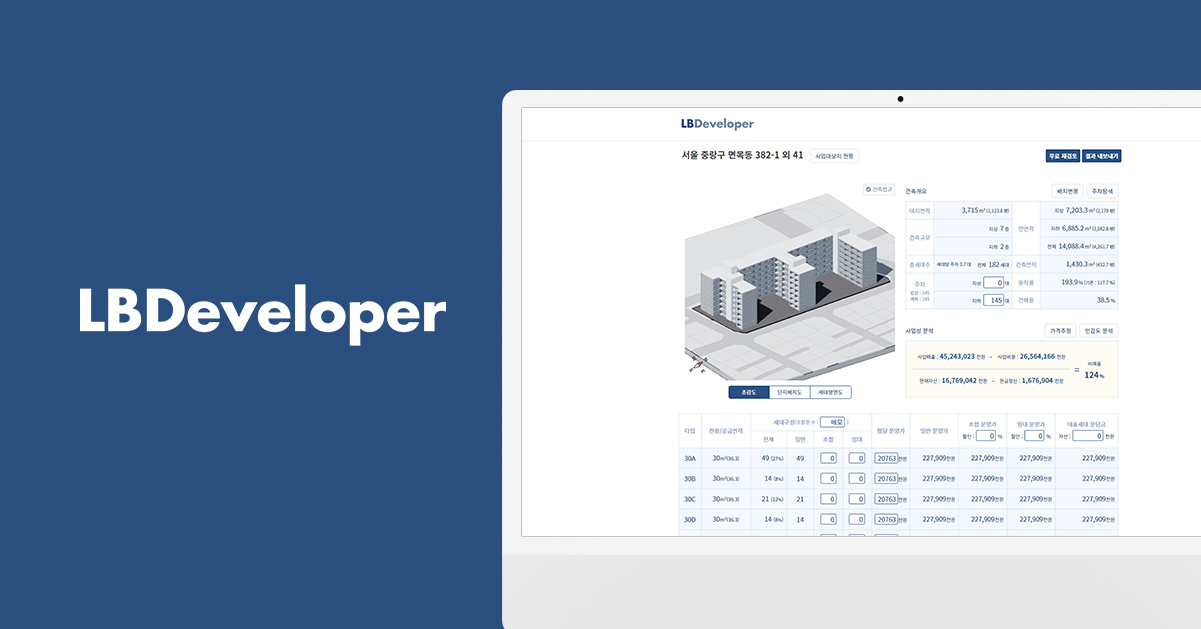Click the LBDeveloper logo at top
This screenshot has width=1201, height=629.
[x=715, y=122]
